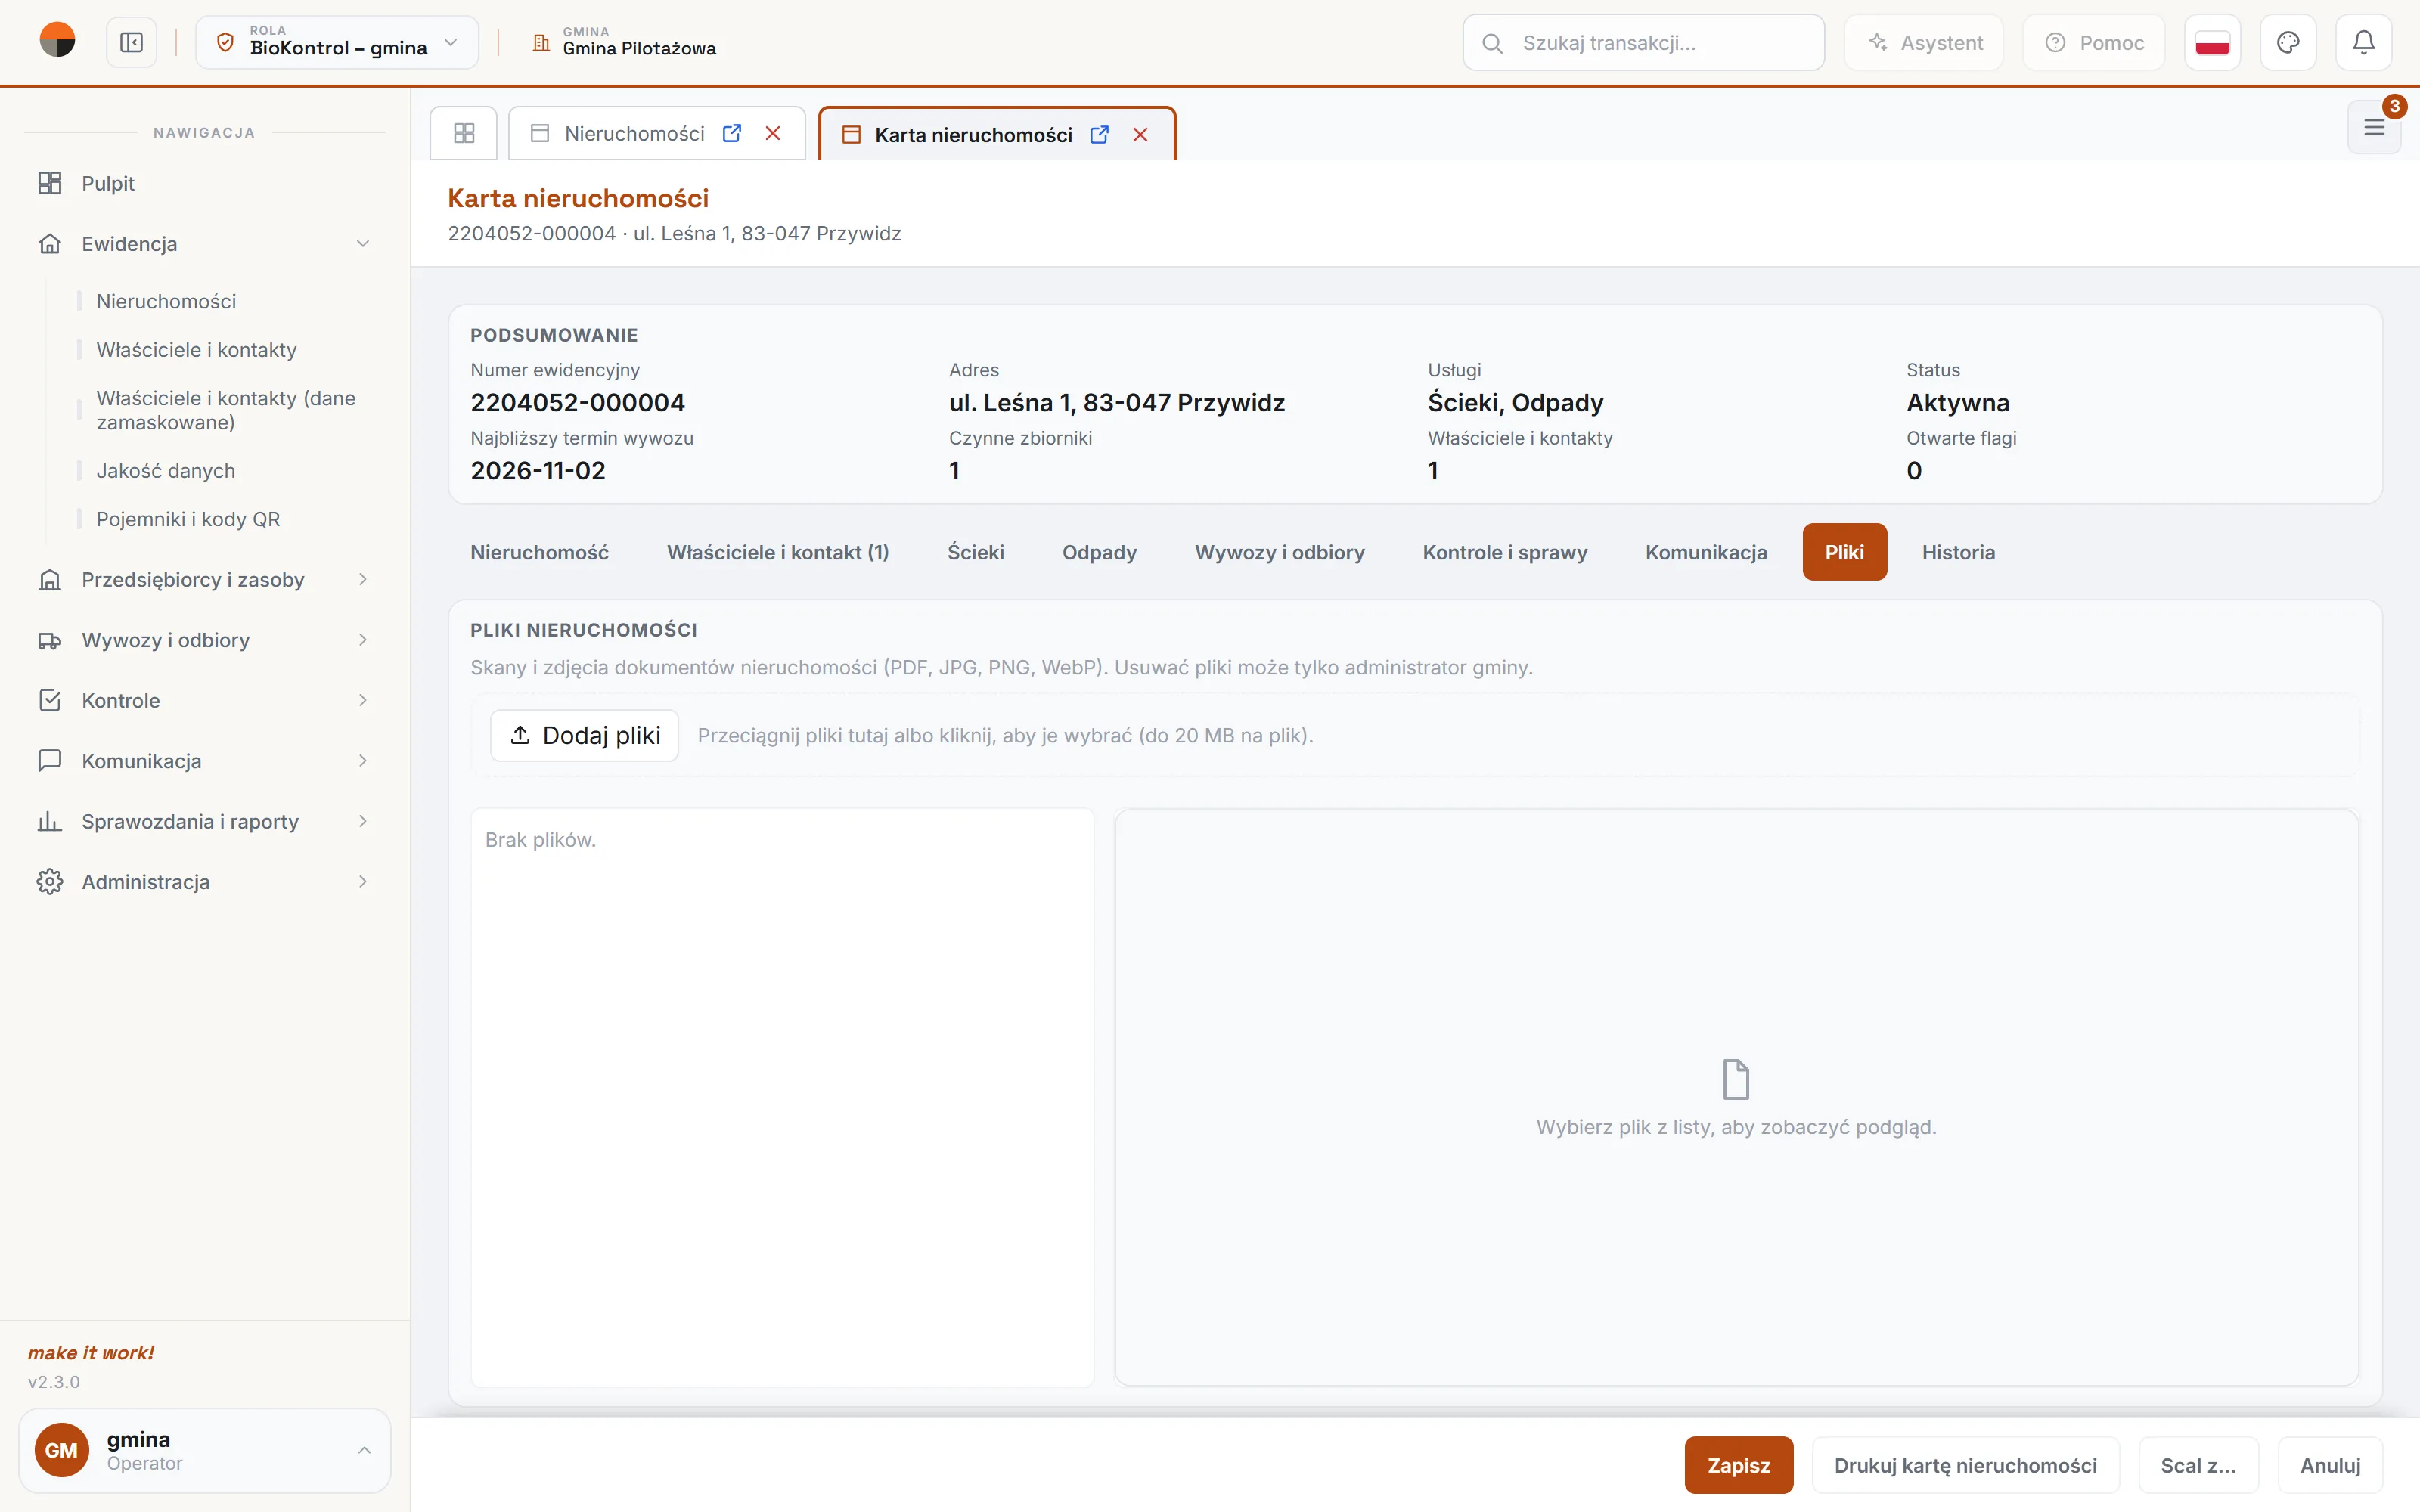This screenshot has height=1512, width=2420.
Task: Expand the Kontrole section
Action: (205, 701)
